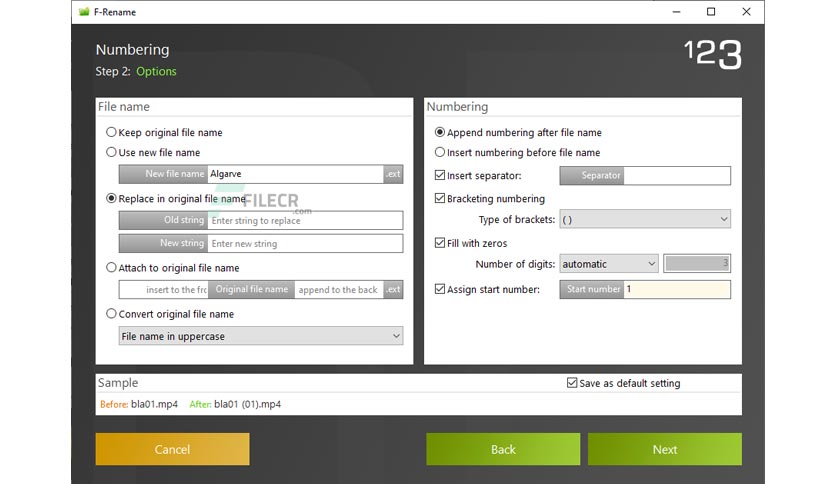The width and height of the screenshot is (836, 484).
Task: Click the Next button
Action: tap(665, 449)
